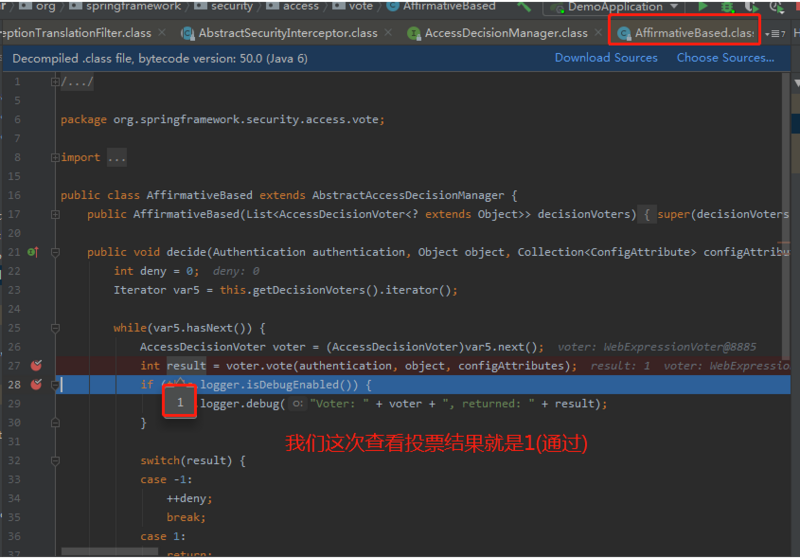Click fold end marker at line 30
Screen dimensions: 800x558
click(55, 423)
